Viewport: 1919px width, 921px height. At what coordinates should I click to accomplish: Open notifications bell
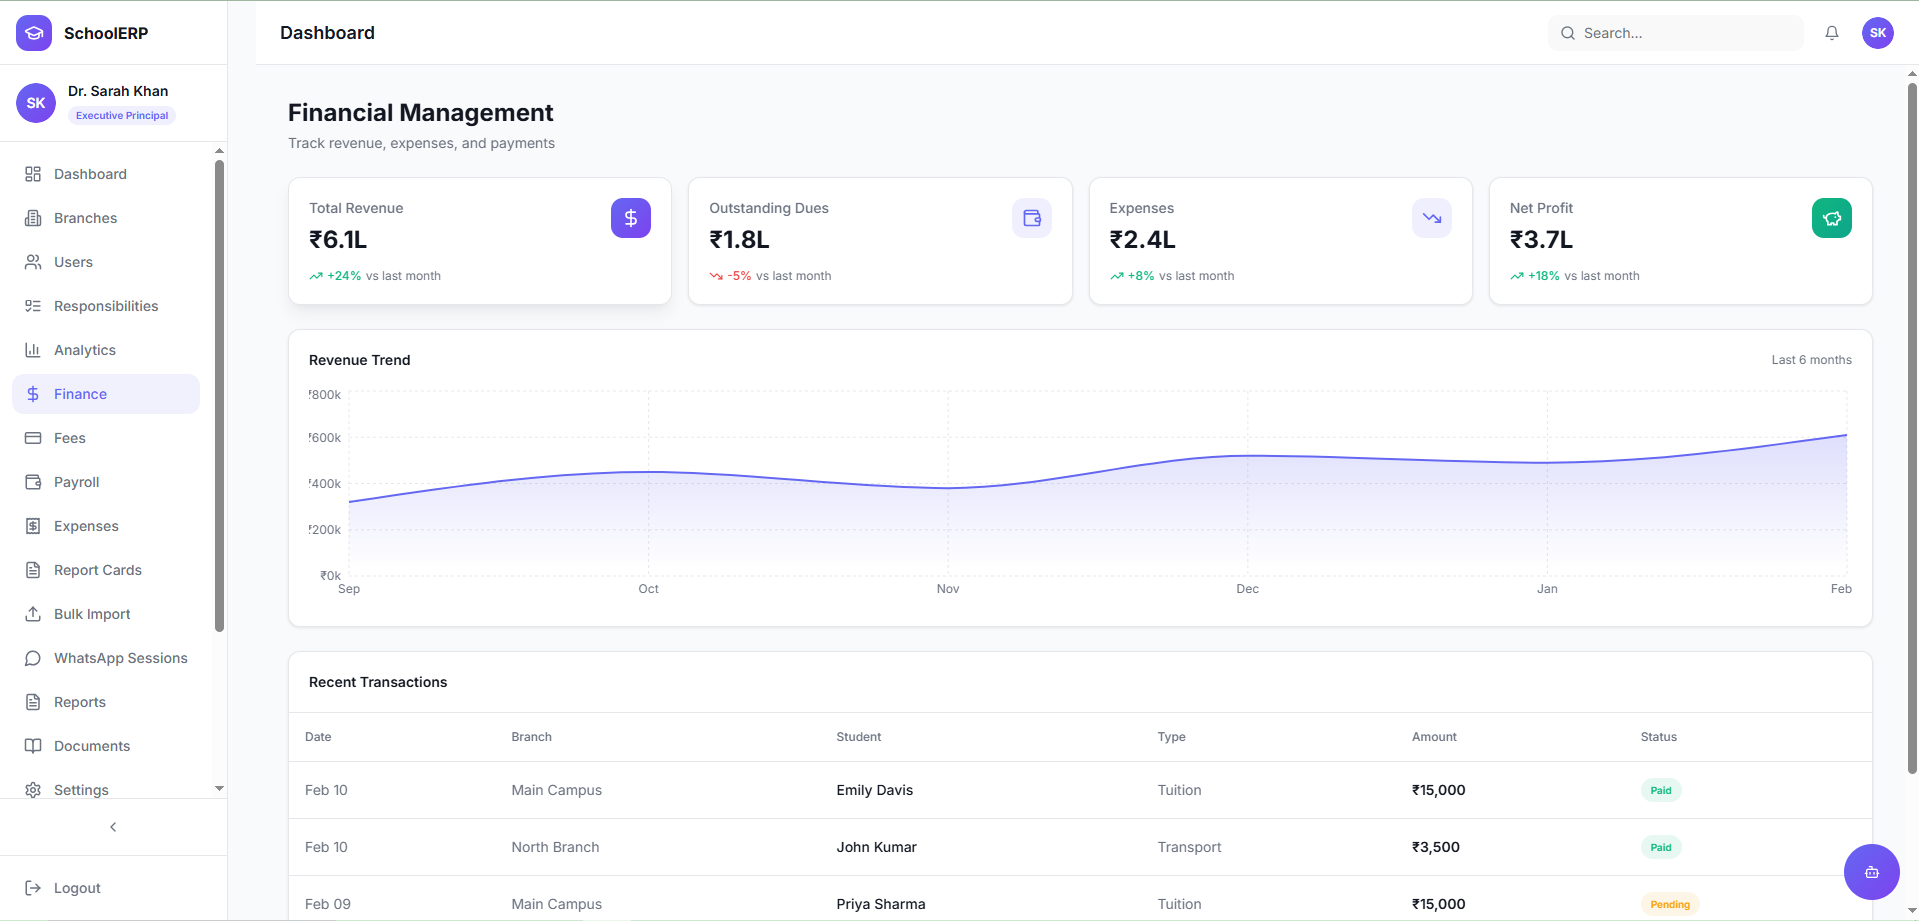coord(1832,33)
